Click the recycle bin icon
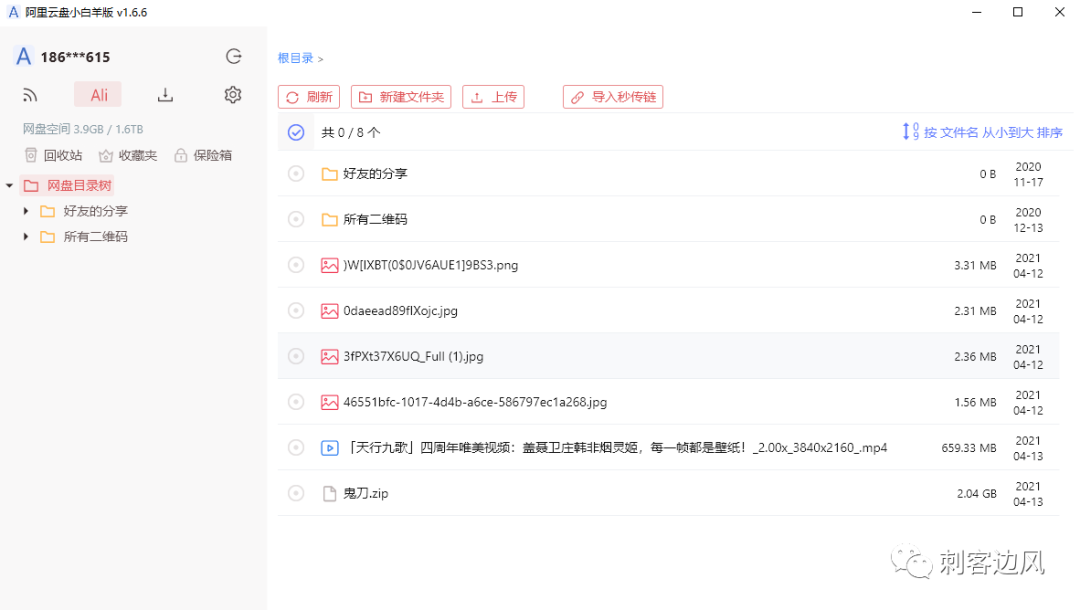Screen dimensions: 1080x610 (x=31, y=156)
